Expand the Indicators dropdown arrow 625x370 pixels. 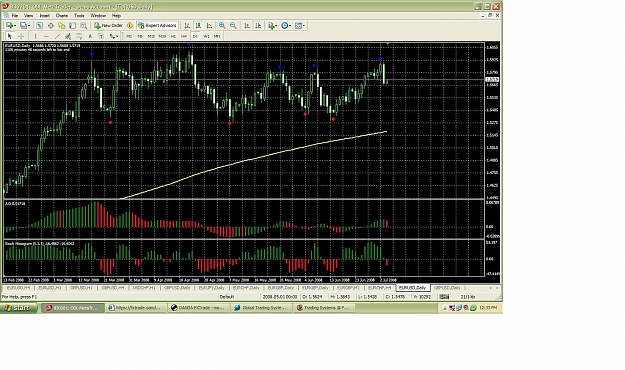point(277,26)
